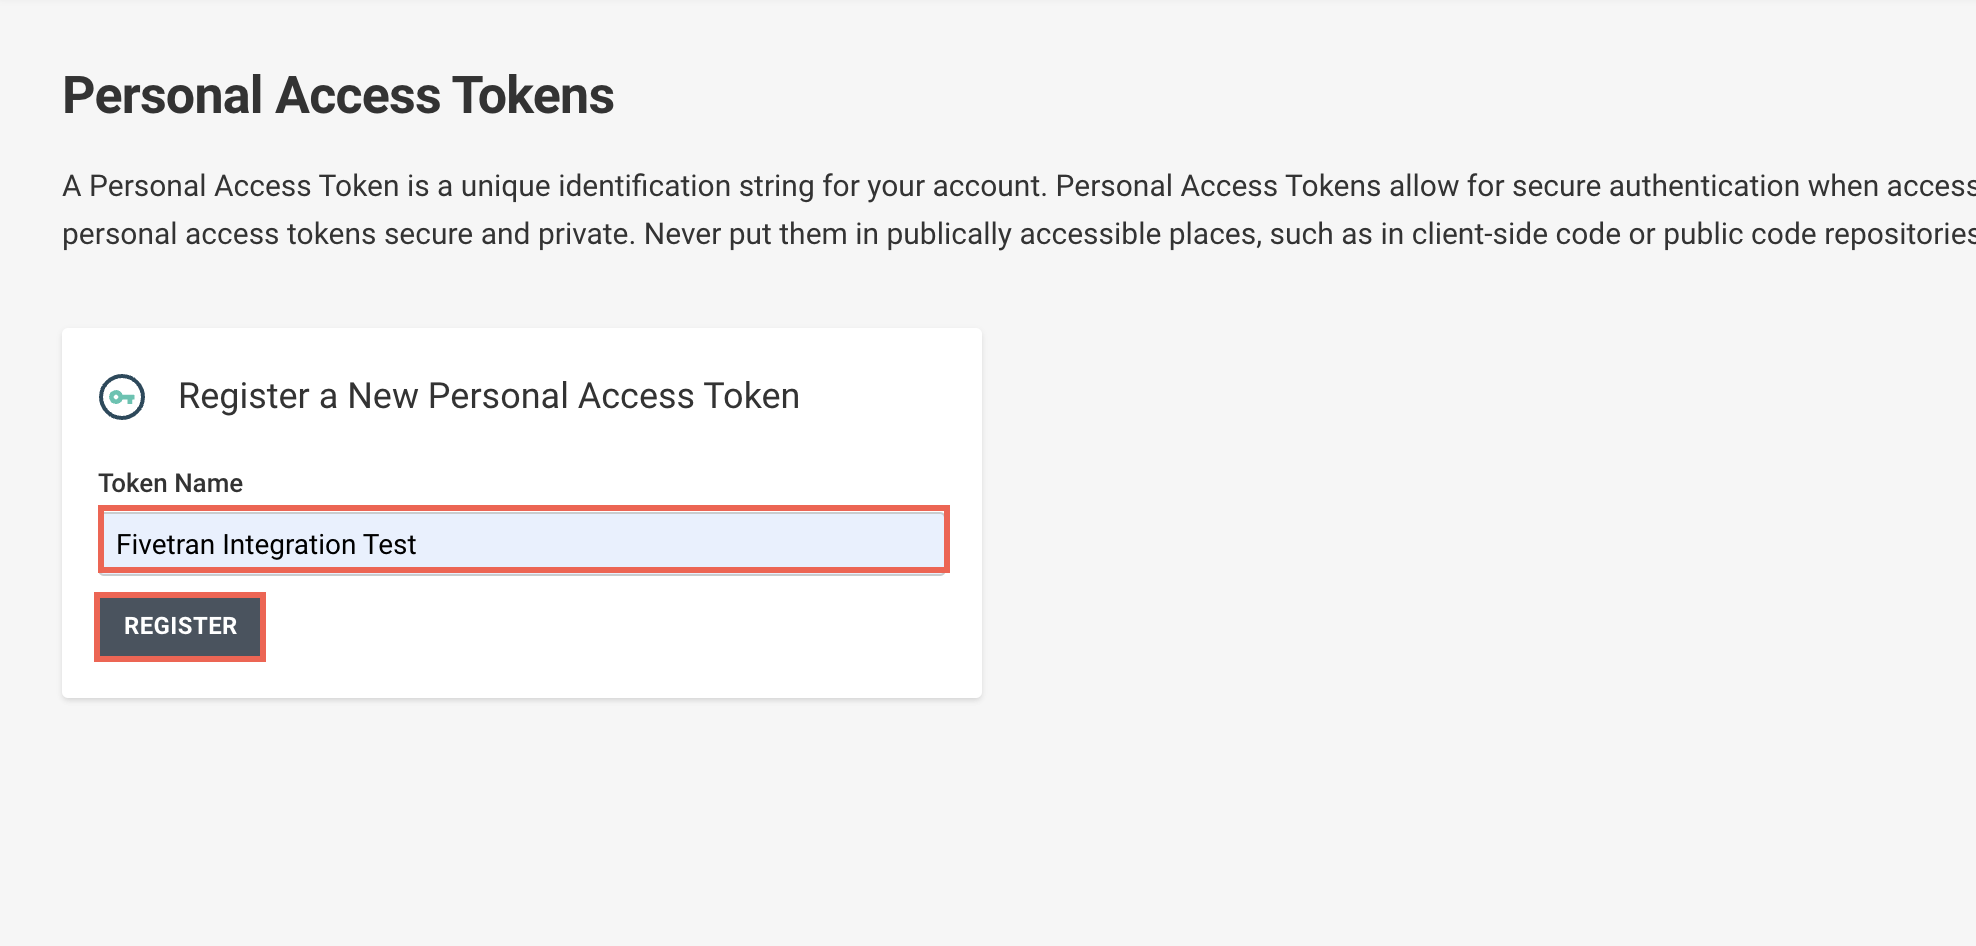Focus the Token Name input field
The height and width of the screenshot is (946, 1976).
(522, 541)
